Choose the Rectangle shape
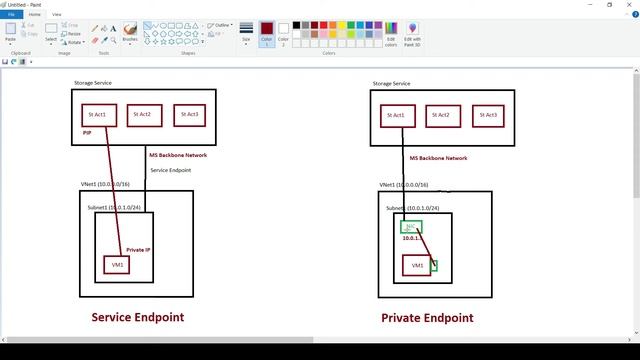Image resolution: width=640 pixels, height=360 pixels. [x=171, y=26]
